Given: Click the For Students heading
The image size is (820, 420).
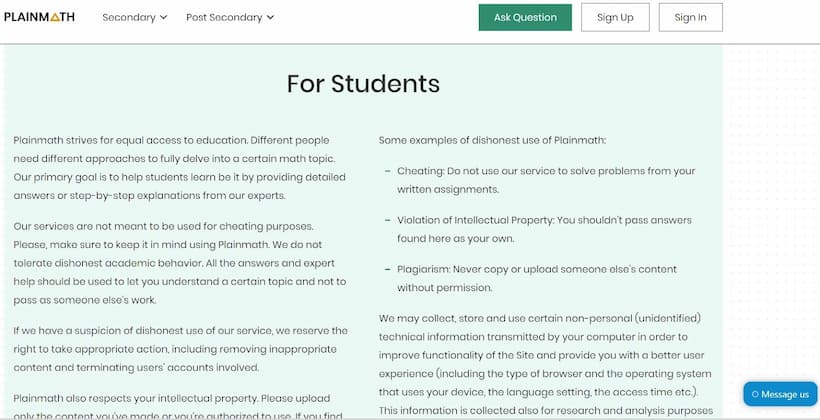Looking at the screenshot, I should pyautogui.click(x=363, y=84).
